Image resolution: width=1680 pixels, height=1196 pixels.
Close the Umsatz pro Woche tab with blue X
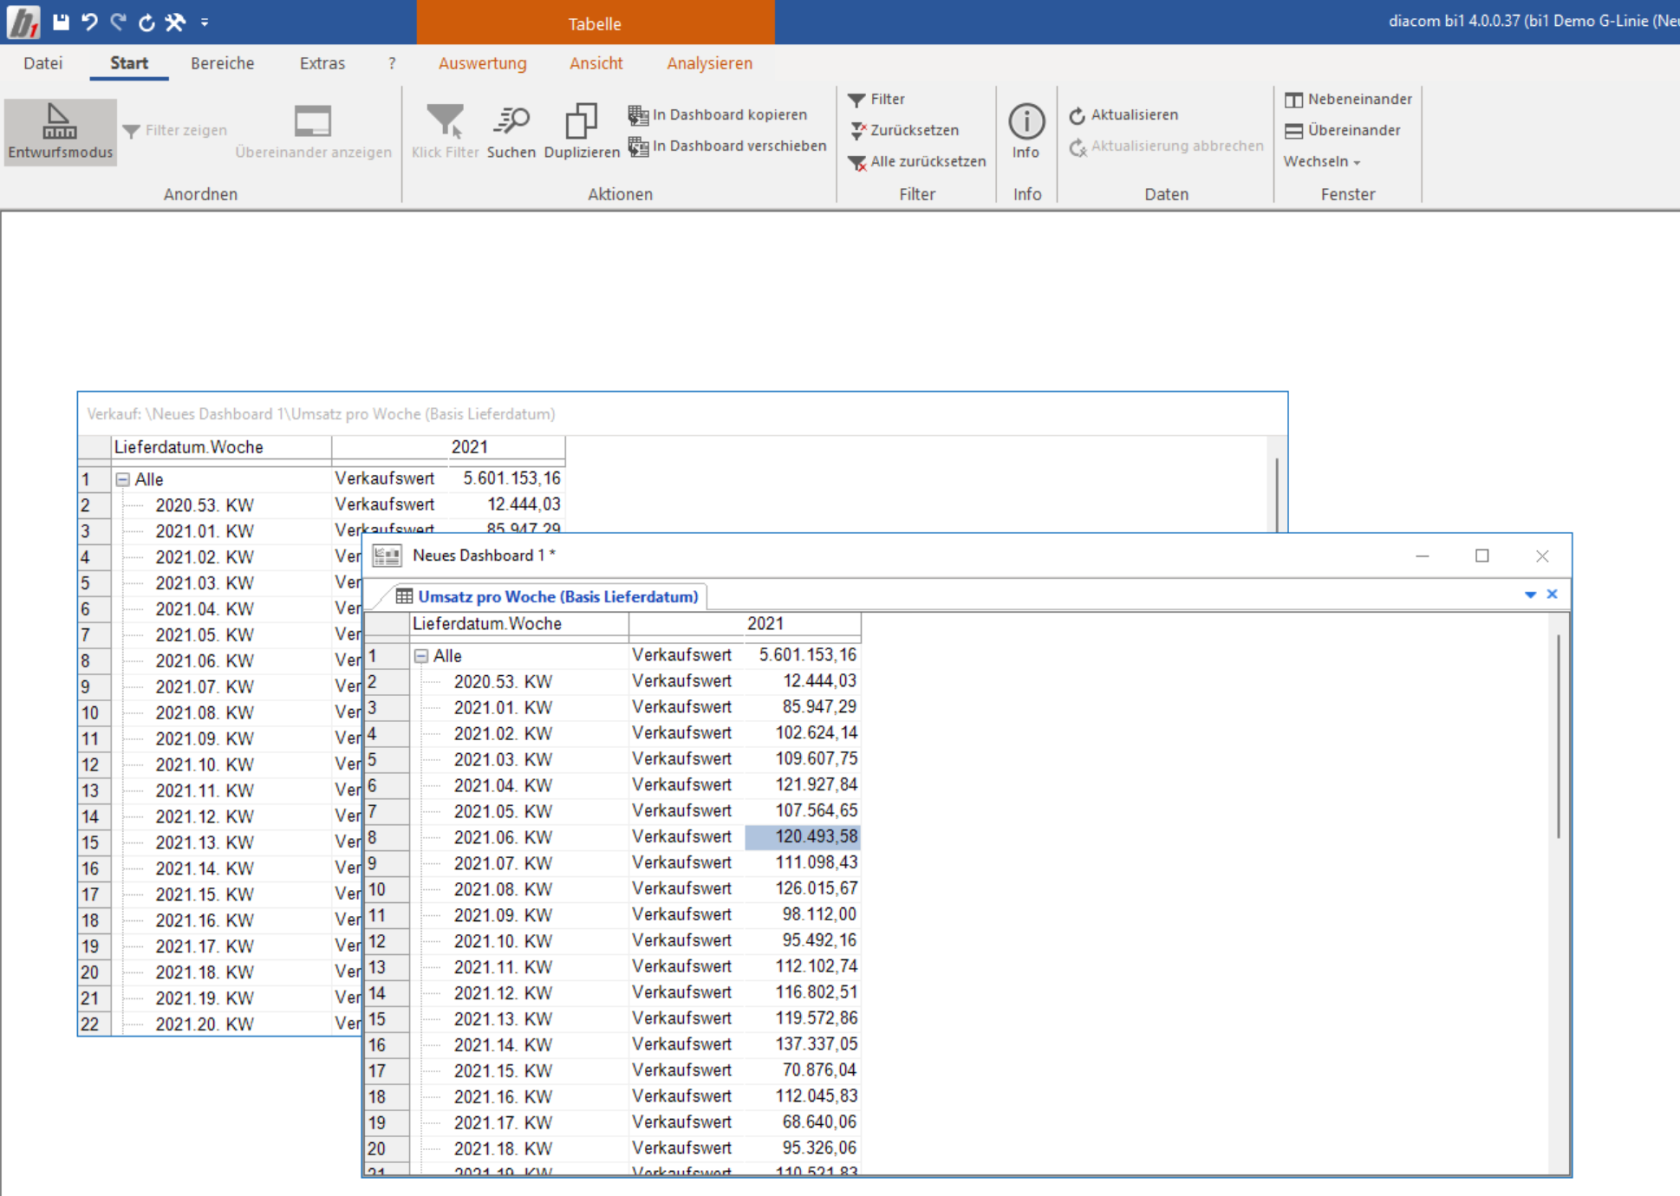click(x=1552, y=594)
